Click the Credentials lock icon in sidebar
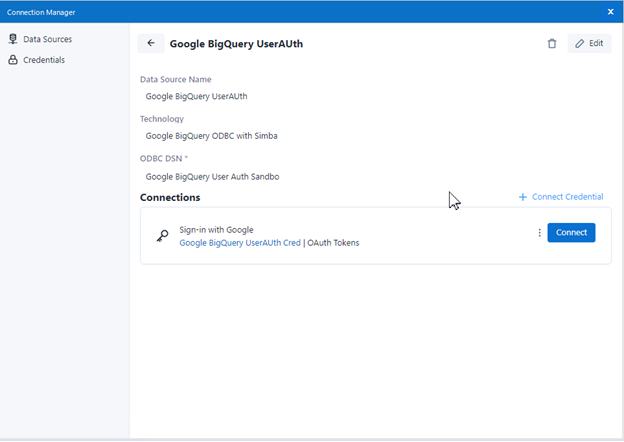 click(13, 60)
